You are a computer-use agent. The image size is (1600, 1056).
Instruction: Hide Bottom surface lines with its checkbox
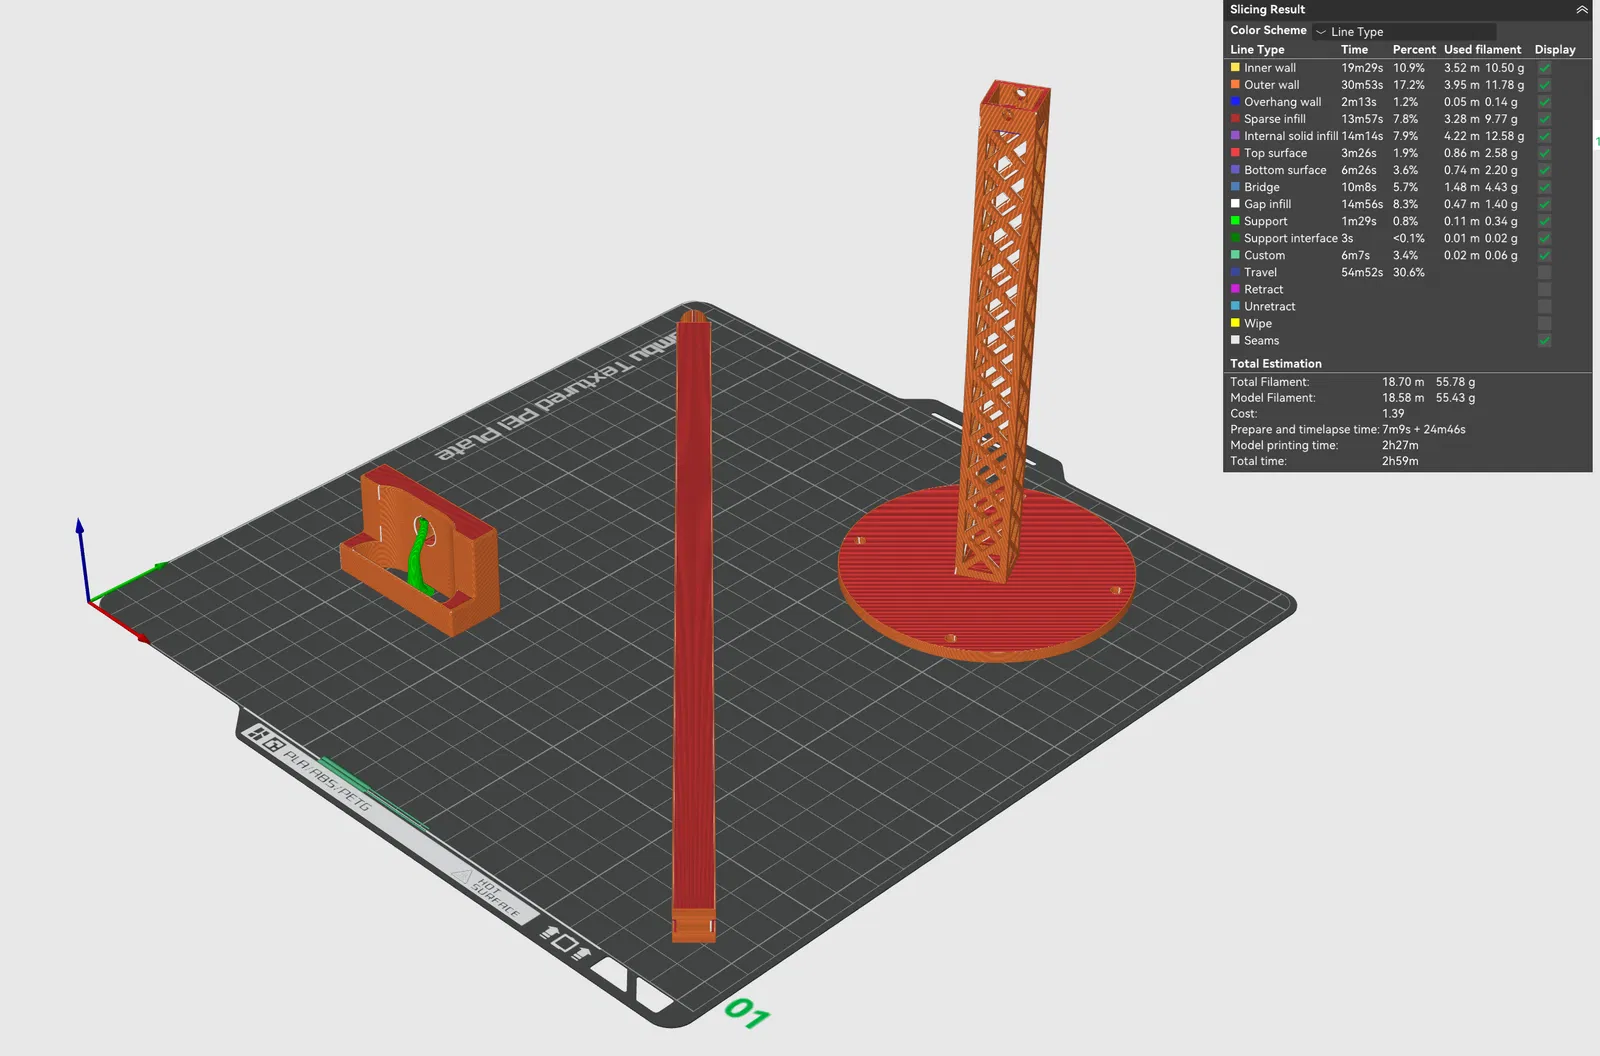tap(1545, 170)
